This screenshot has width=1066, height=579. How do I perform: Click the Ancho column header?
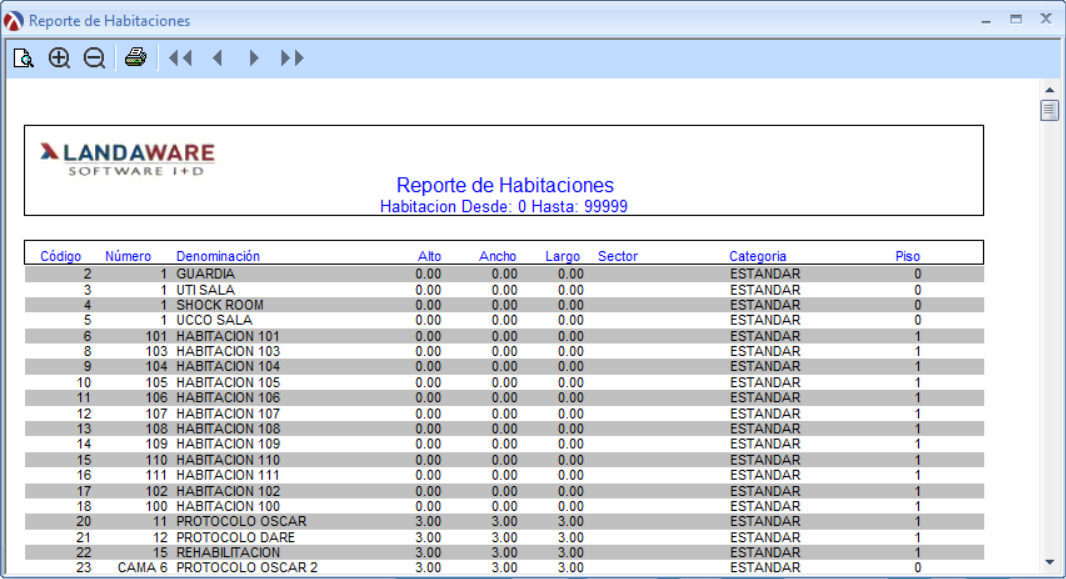click(498, 256)
